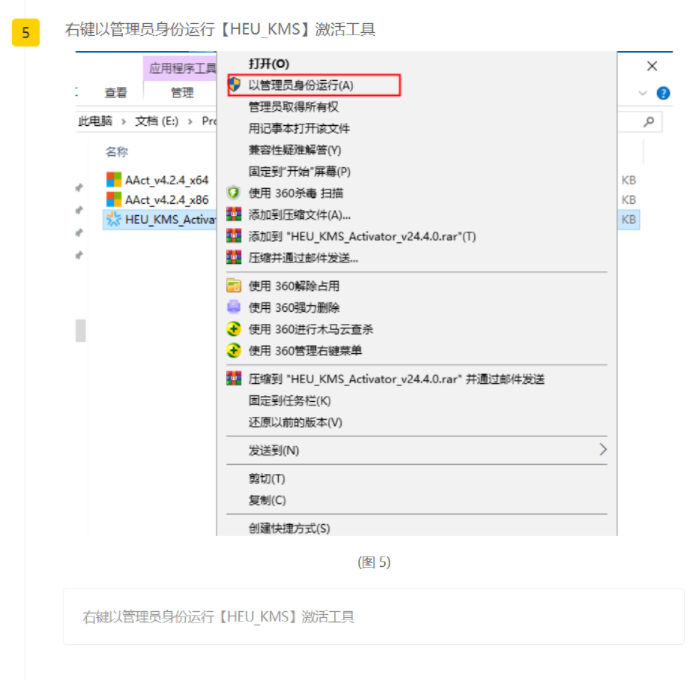Viewport: 690px width, 680px height.
Task: Select the HEU_KMS_Activa file name
Action: [x=171, y=219]
